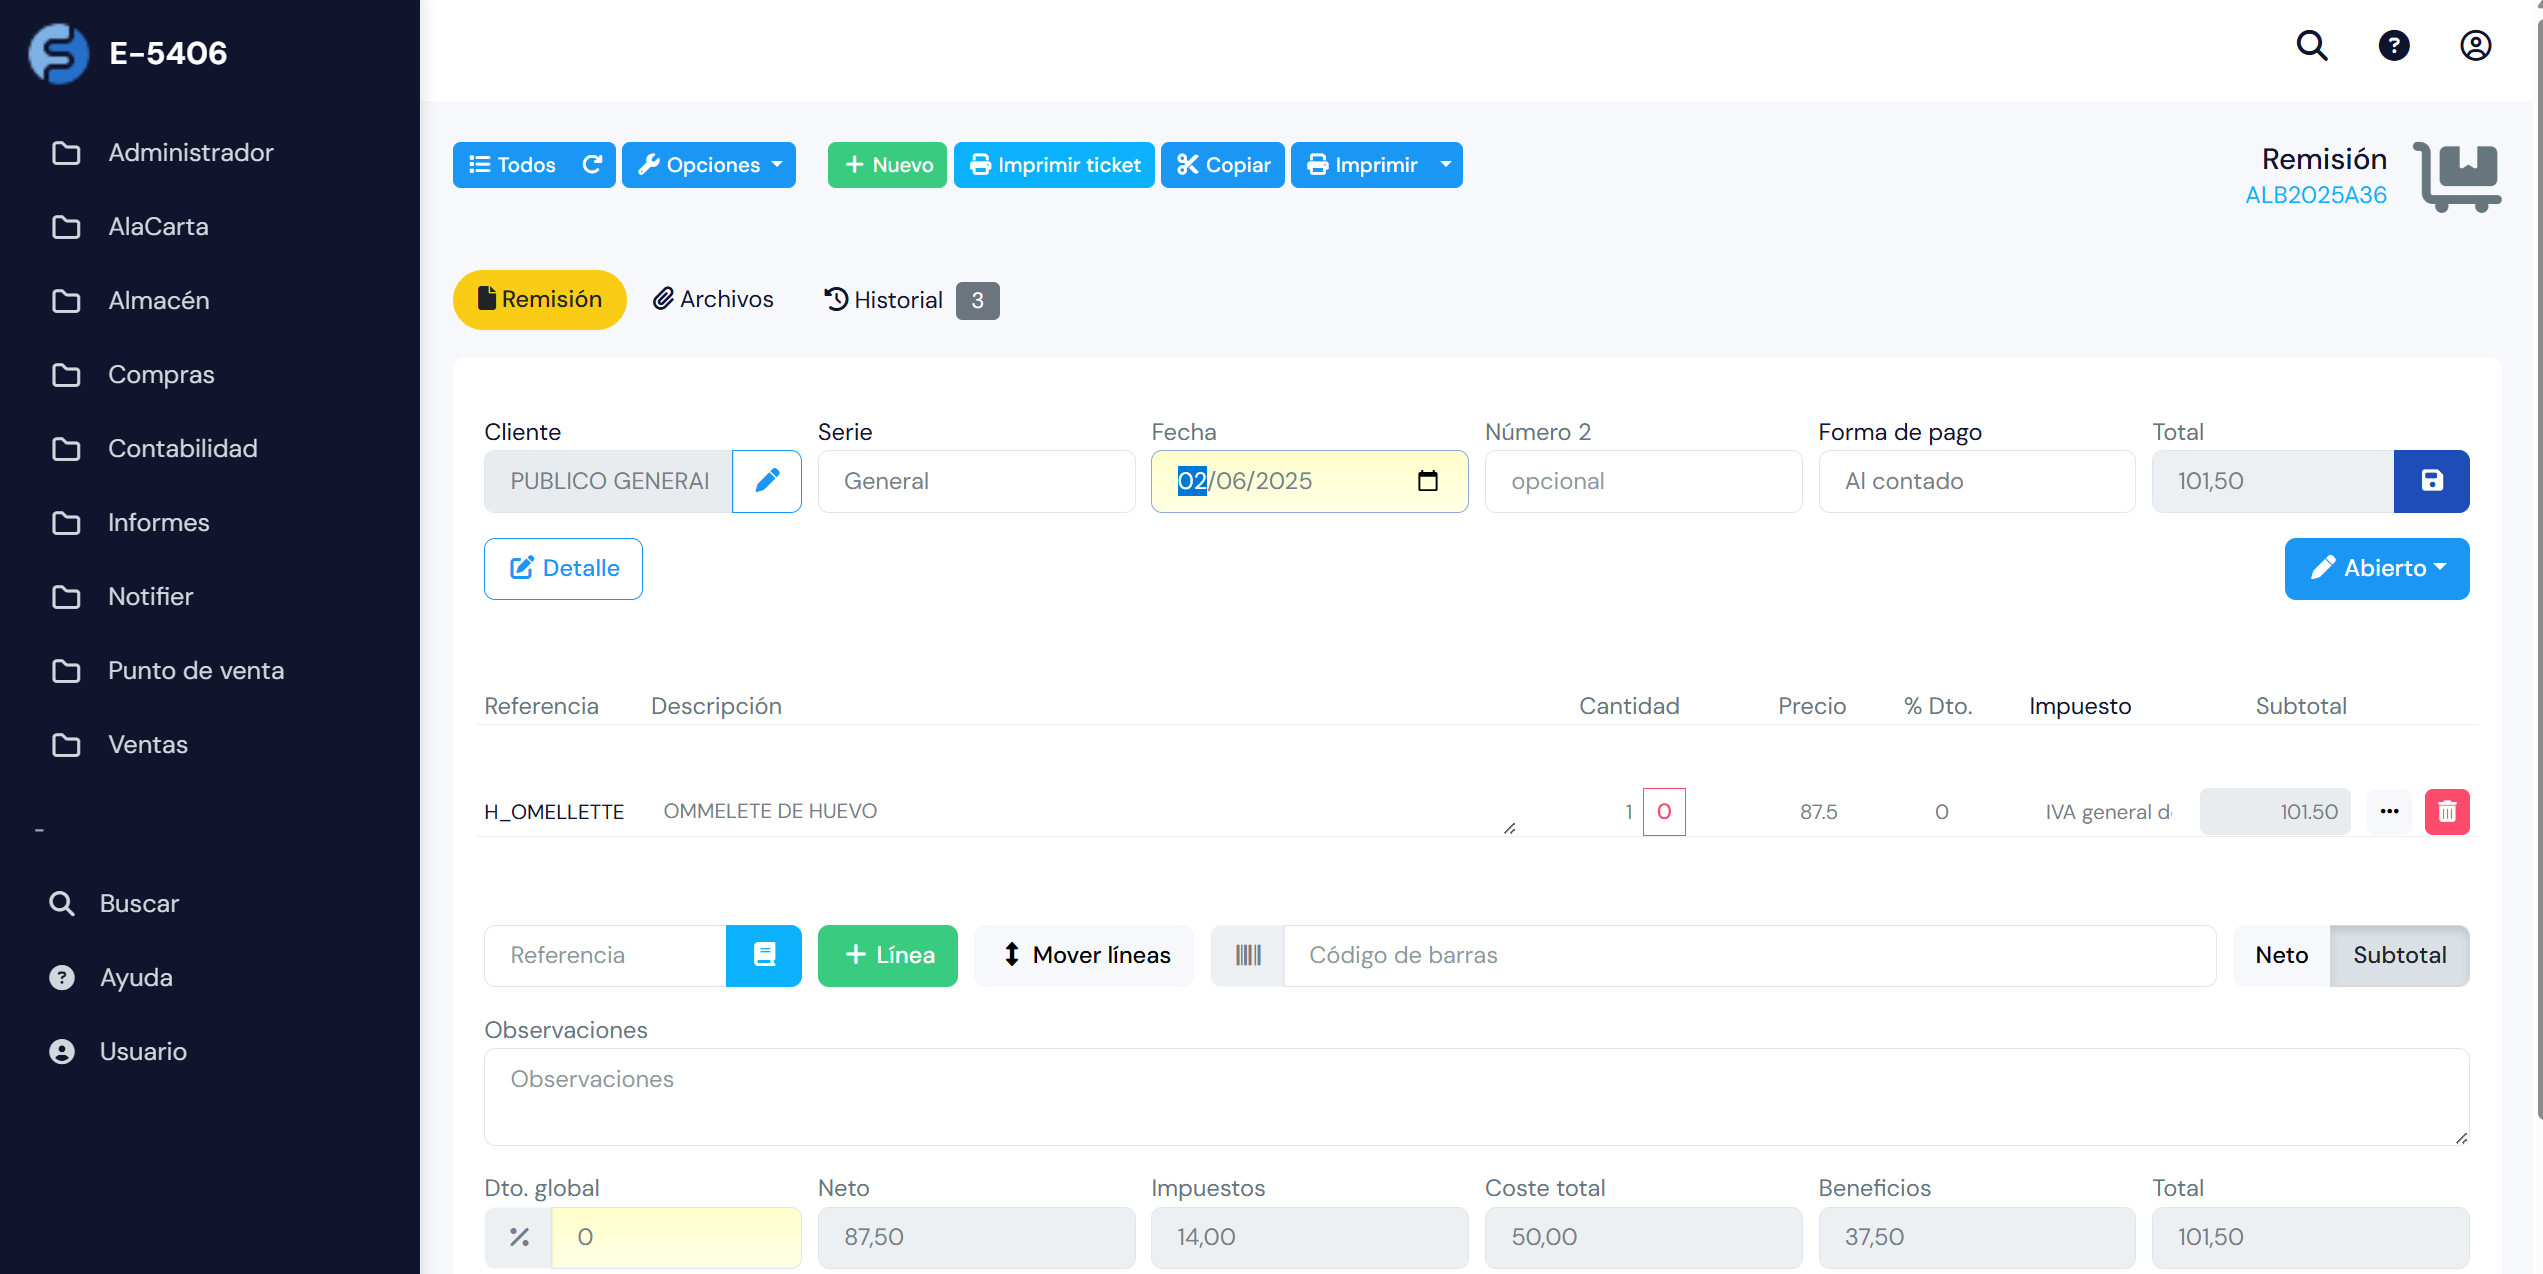
Task: Click into the Código de barras field
Action: click(x=1748, y=955)
